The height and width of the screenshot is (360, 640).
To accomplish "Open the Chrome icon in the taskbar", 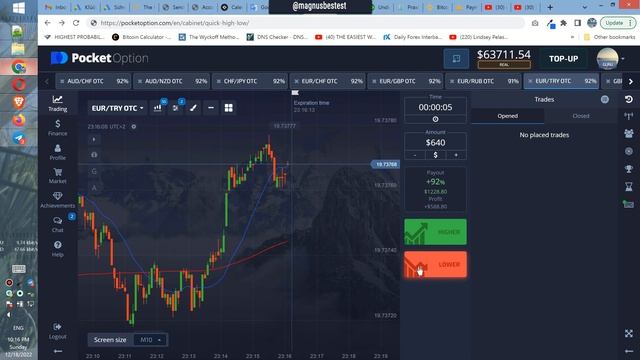I will [x=19, y=67].
